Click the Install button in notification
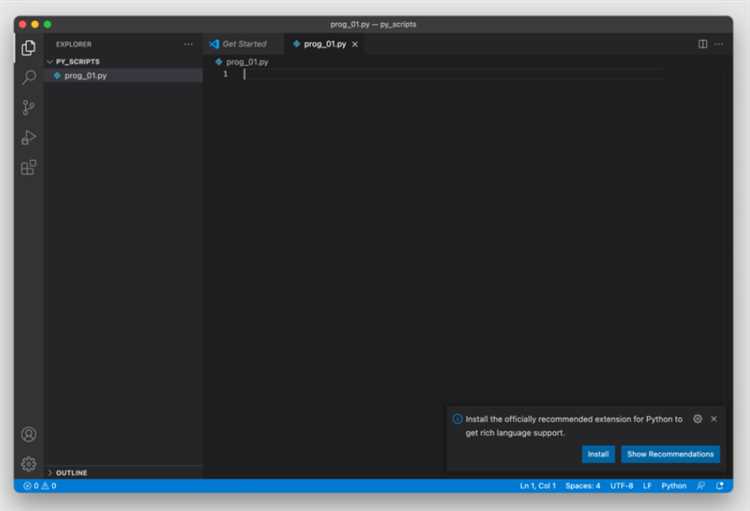The width and height of the screenshot is (750, 511). click(598, 454)
